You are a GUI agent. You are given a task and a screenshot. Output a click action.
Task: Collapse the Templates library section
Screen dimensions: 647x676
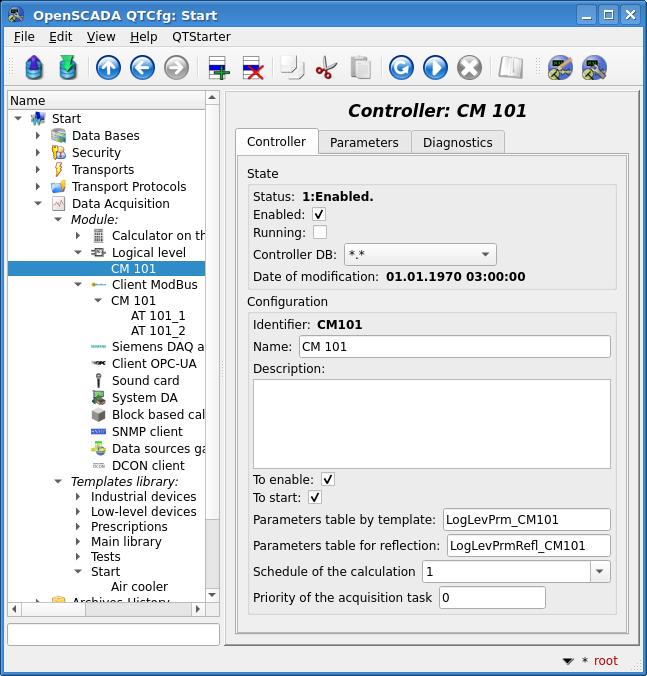tap(58, 481)
